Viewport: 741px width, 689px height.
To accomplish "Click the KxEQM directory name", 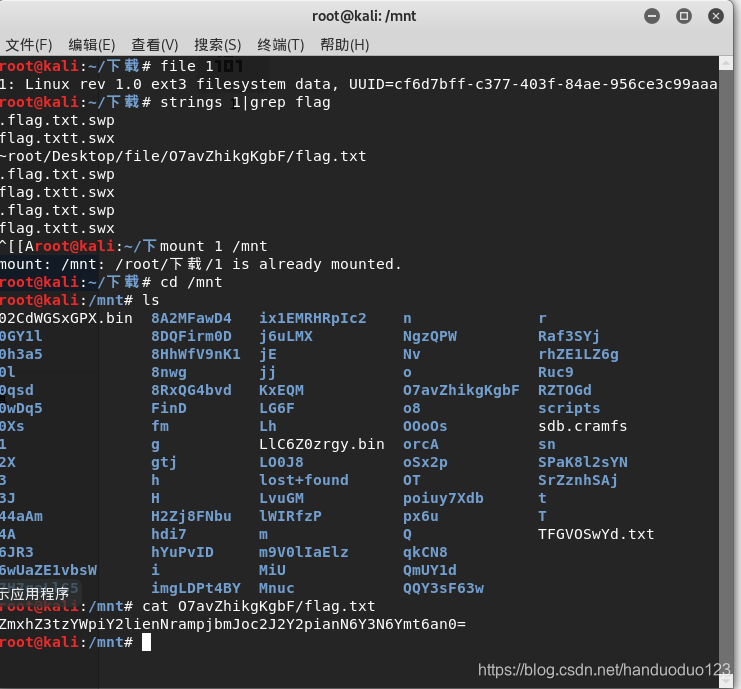I will pos(281,390).
